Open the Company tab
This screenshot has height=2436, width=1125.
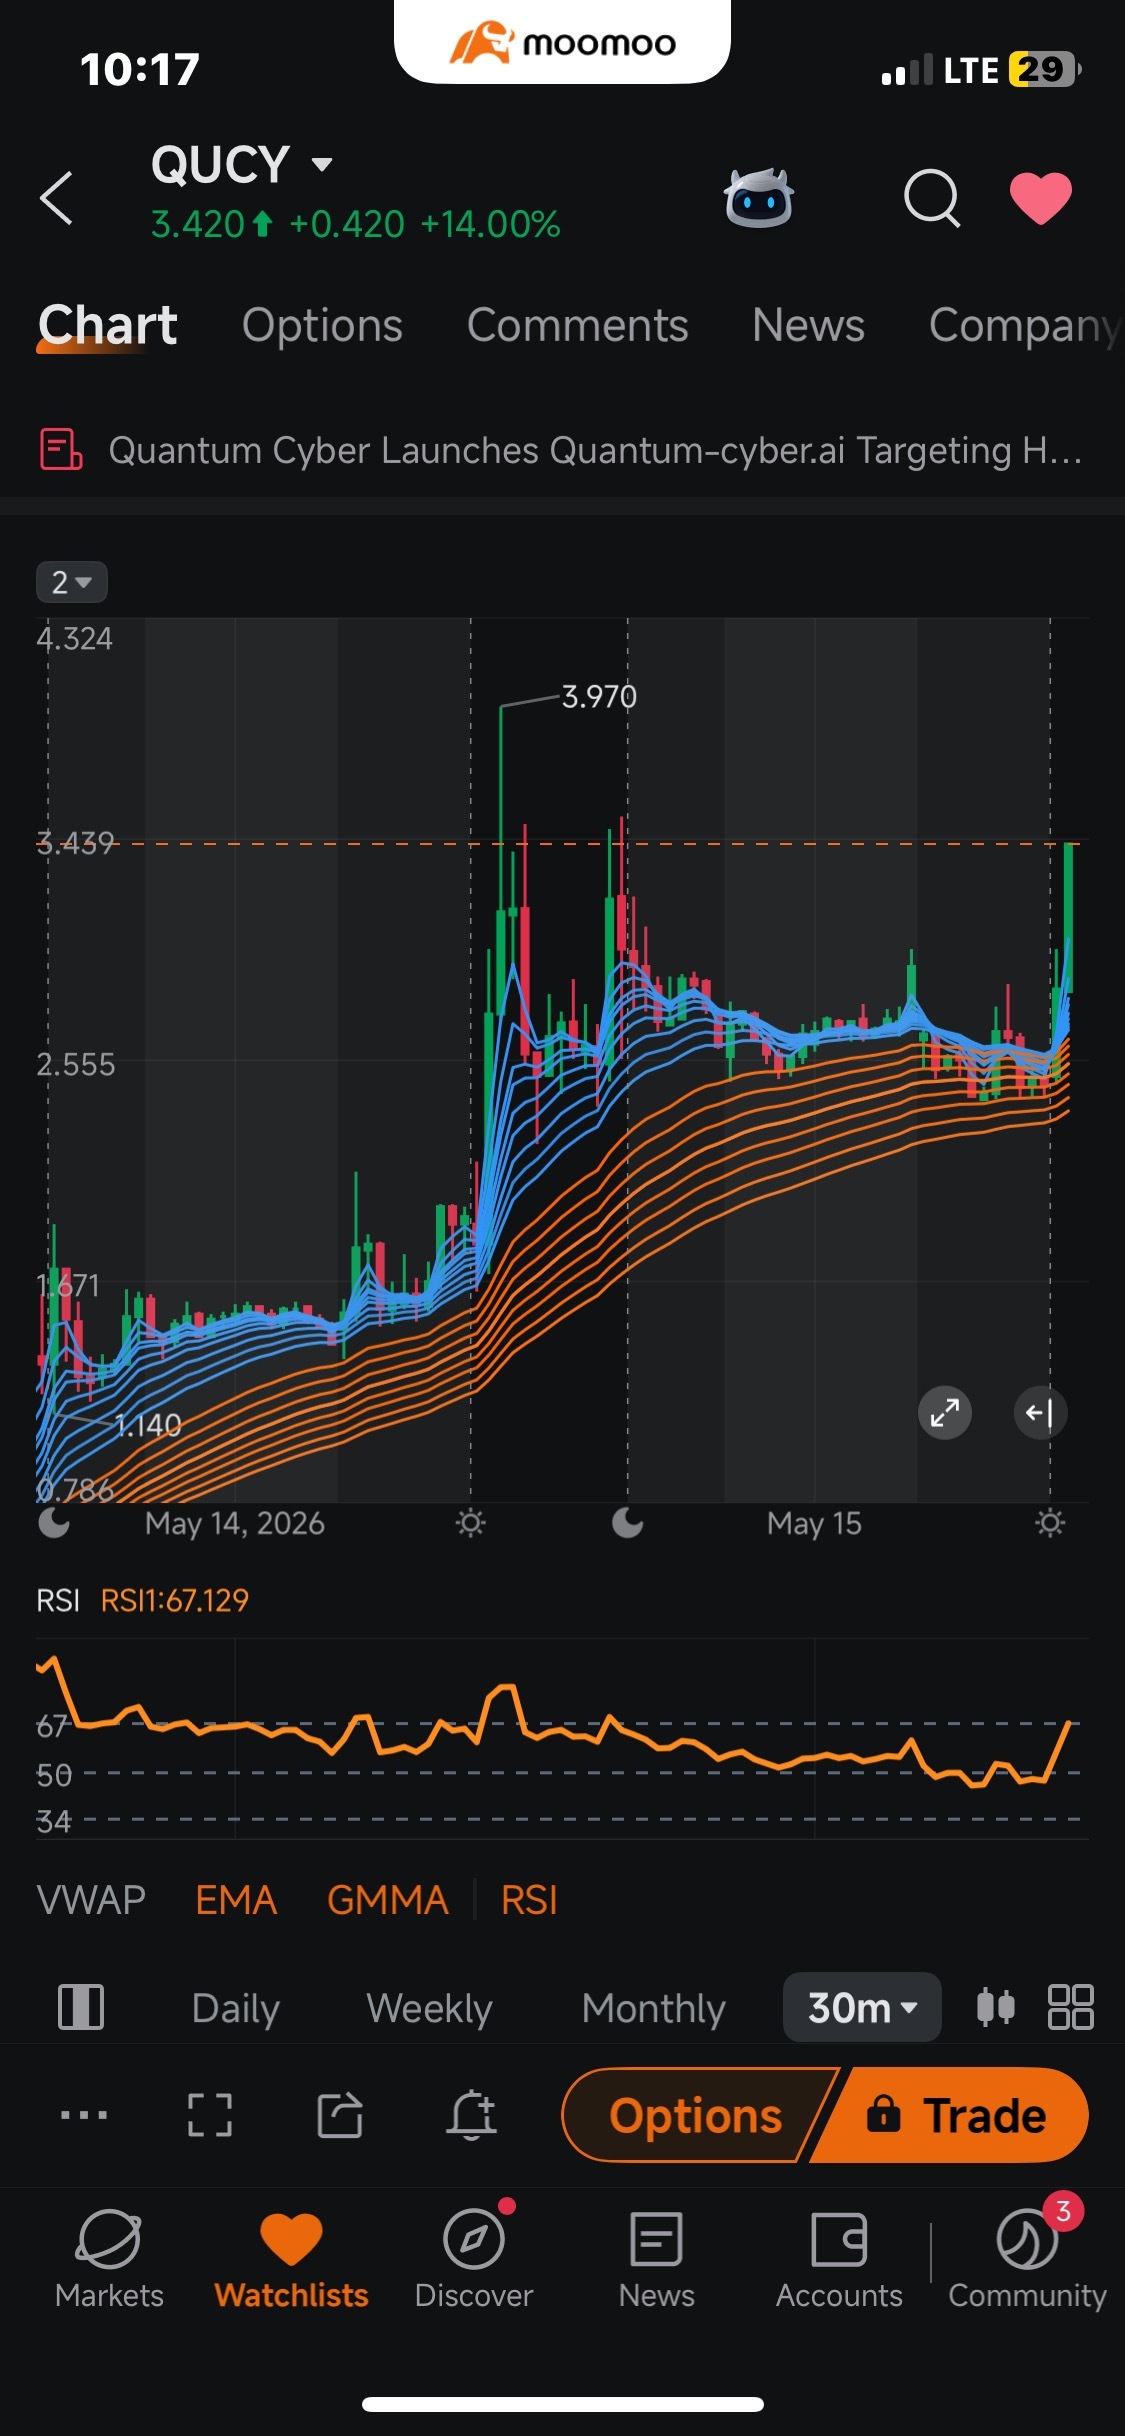[x=1024, y=326]
